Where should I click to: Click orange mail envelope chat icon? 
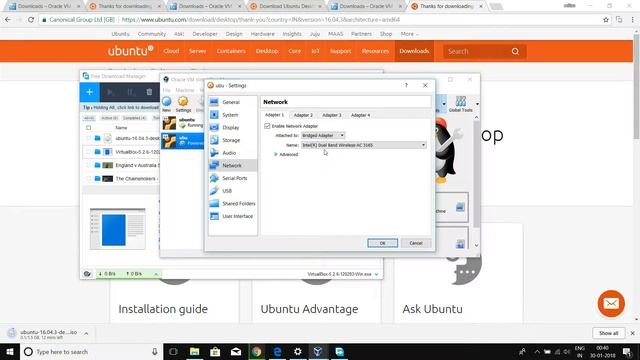tap(611, 304)
